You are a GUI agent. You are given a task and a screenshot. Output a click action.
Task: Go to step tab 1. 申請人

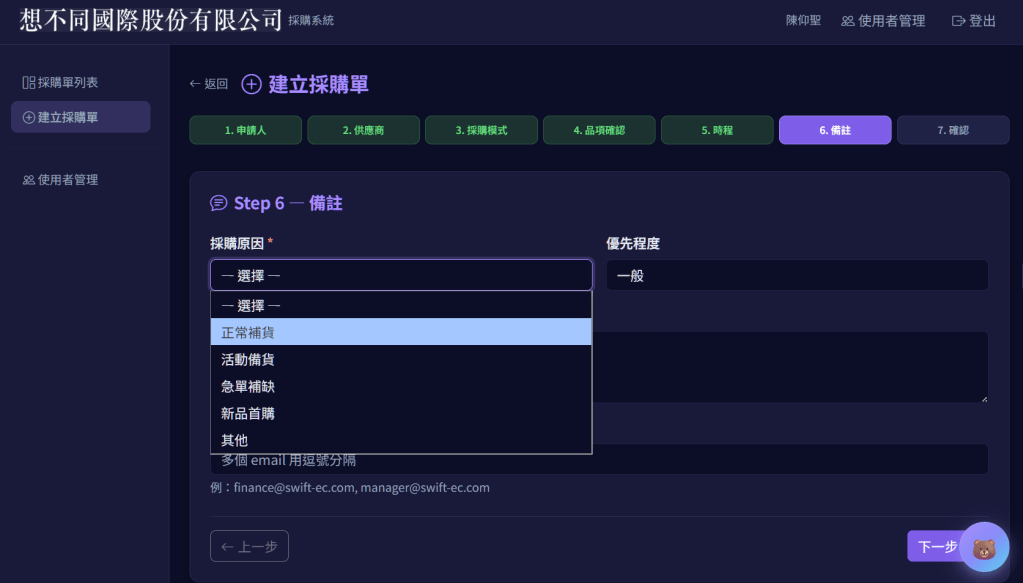tap(245, 130)
